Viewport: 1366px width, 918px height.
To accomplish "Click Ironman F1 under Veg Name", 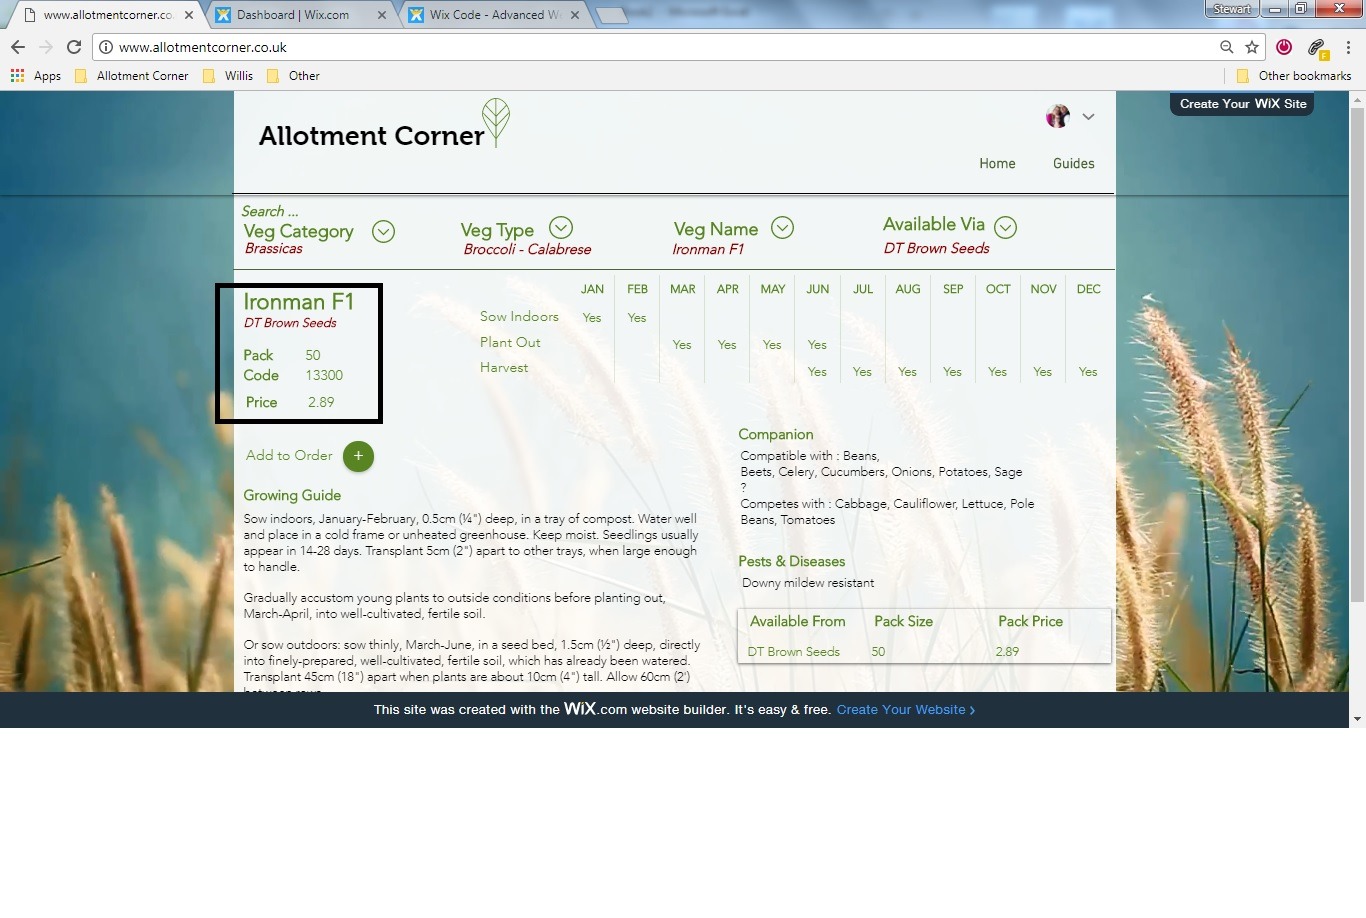I will (x=708, y=250).
